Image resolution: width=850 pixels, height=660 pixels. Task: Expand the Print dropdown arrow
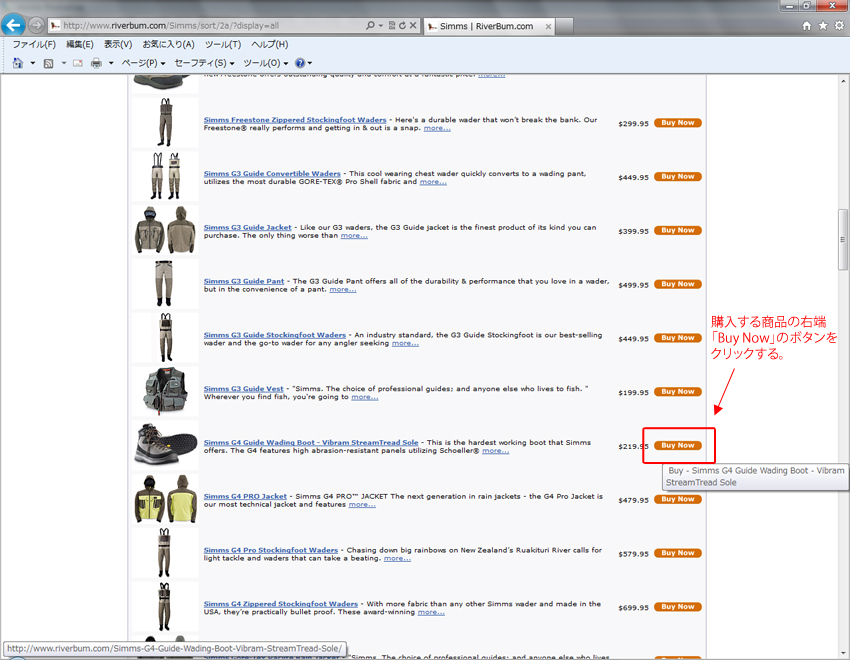pyautogui.click(x=111, y=63)
